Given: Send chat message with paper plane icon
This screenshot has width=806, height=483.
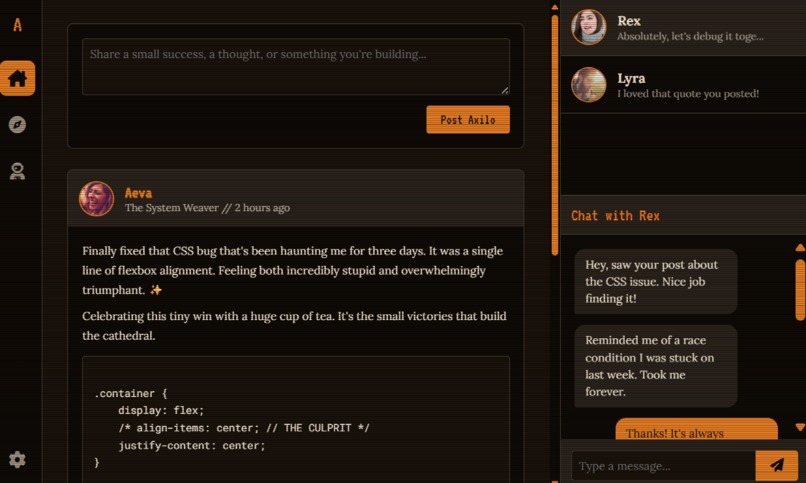Looking at the screenshot, I should pyautogui.click(x=776, y=465).
